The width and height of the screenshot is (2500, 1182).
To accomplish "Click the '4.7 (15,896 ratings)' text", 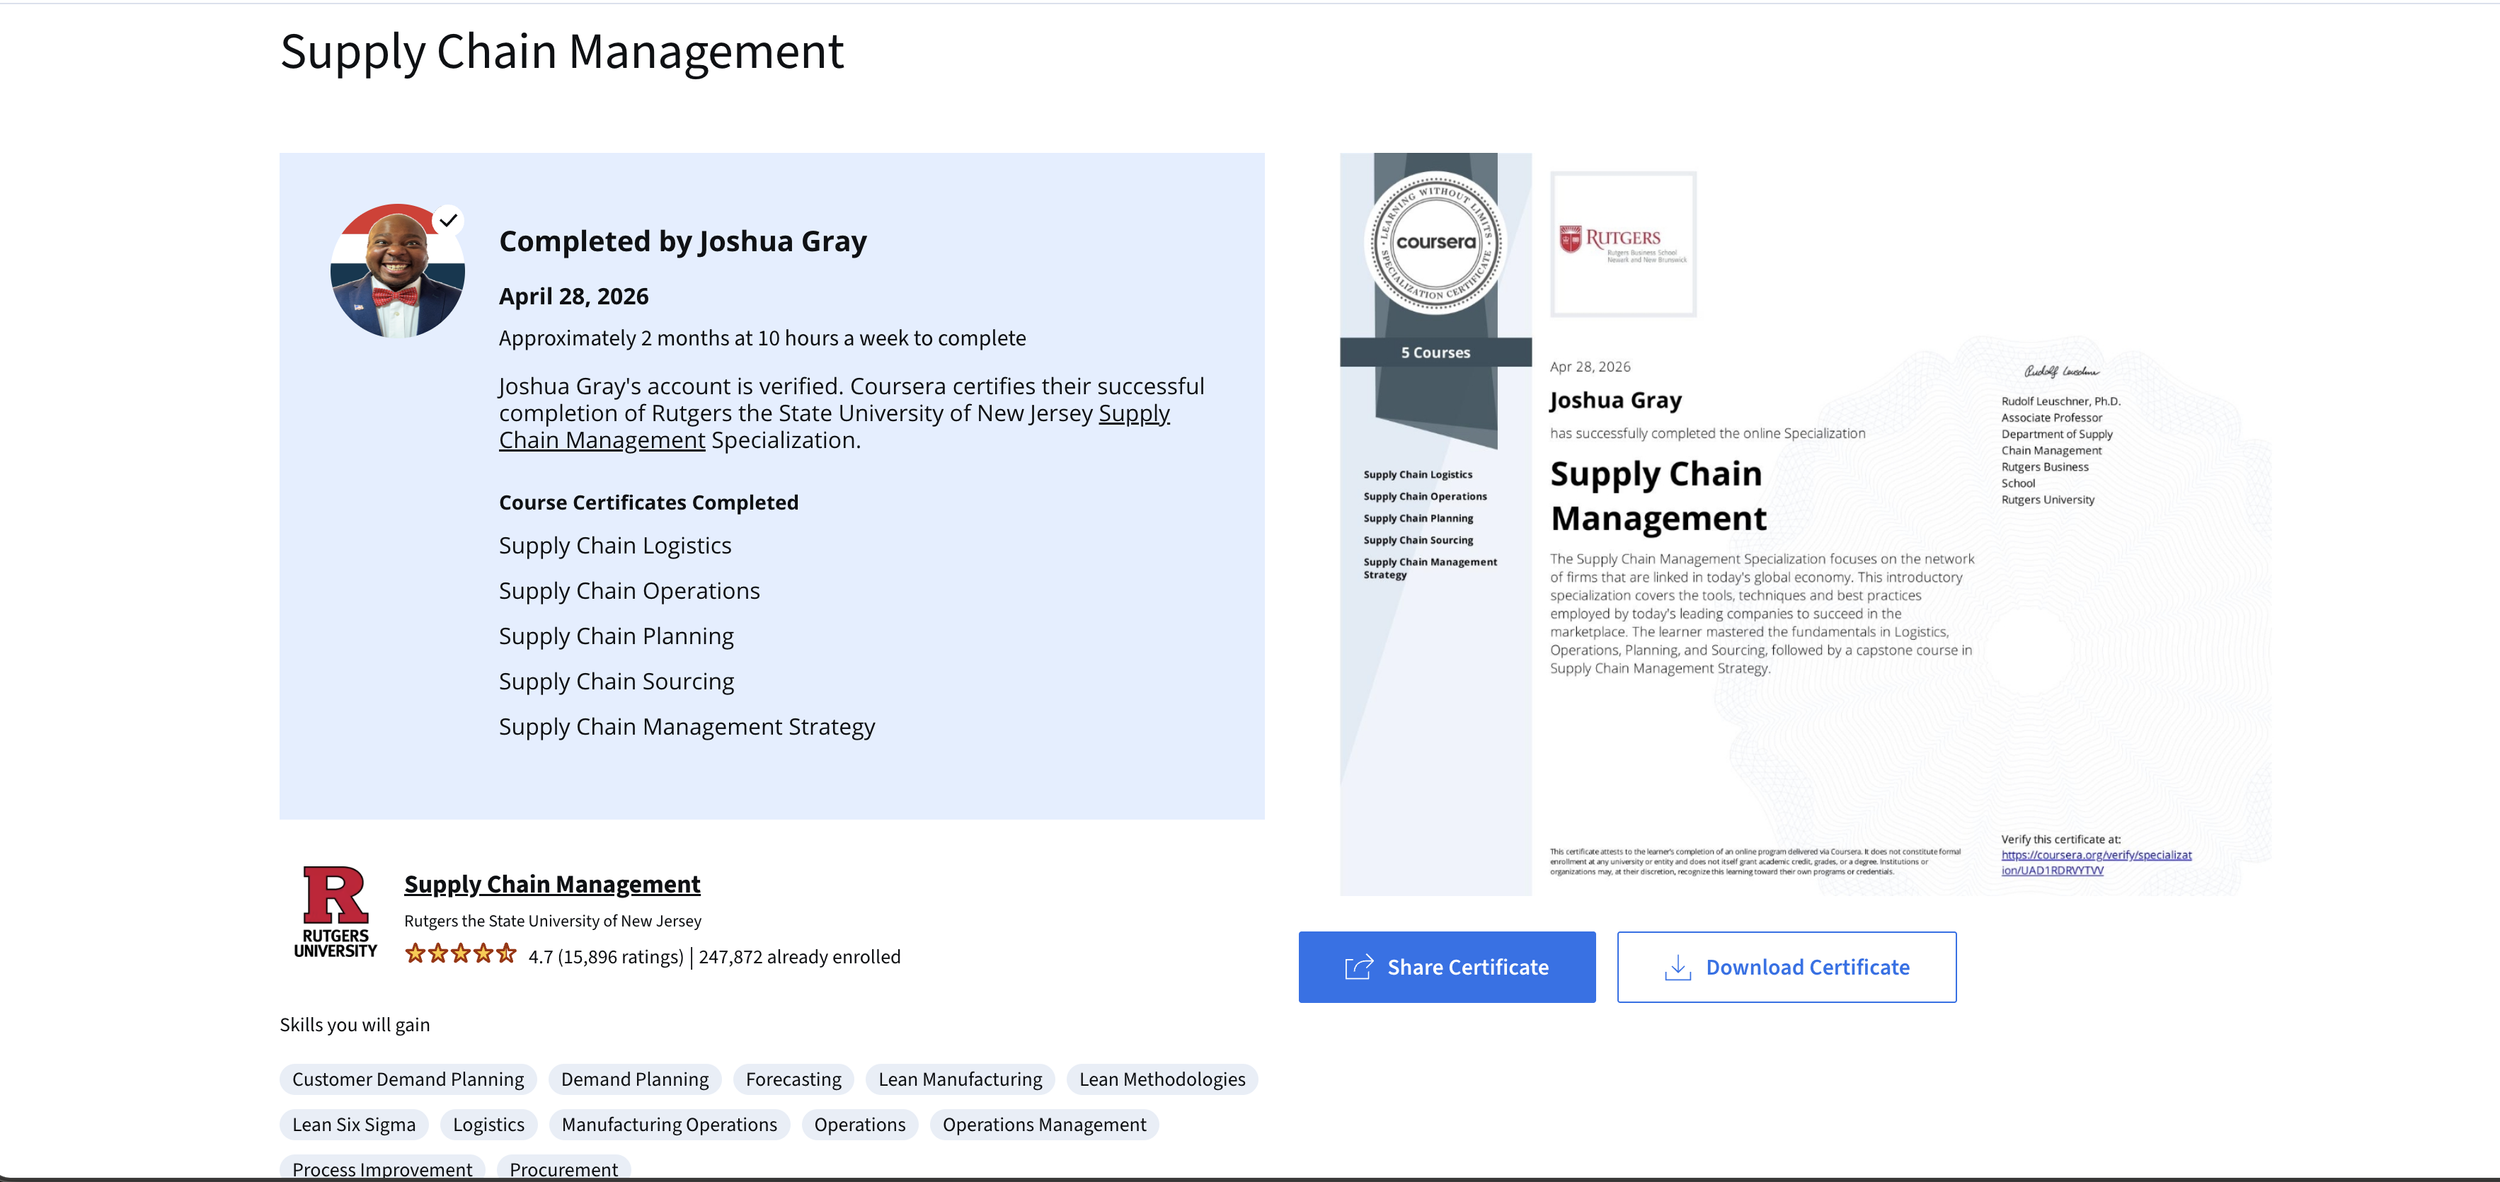I will 606,957.
